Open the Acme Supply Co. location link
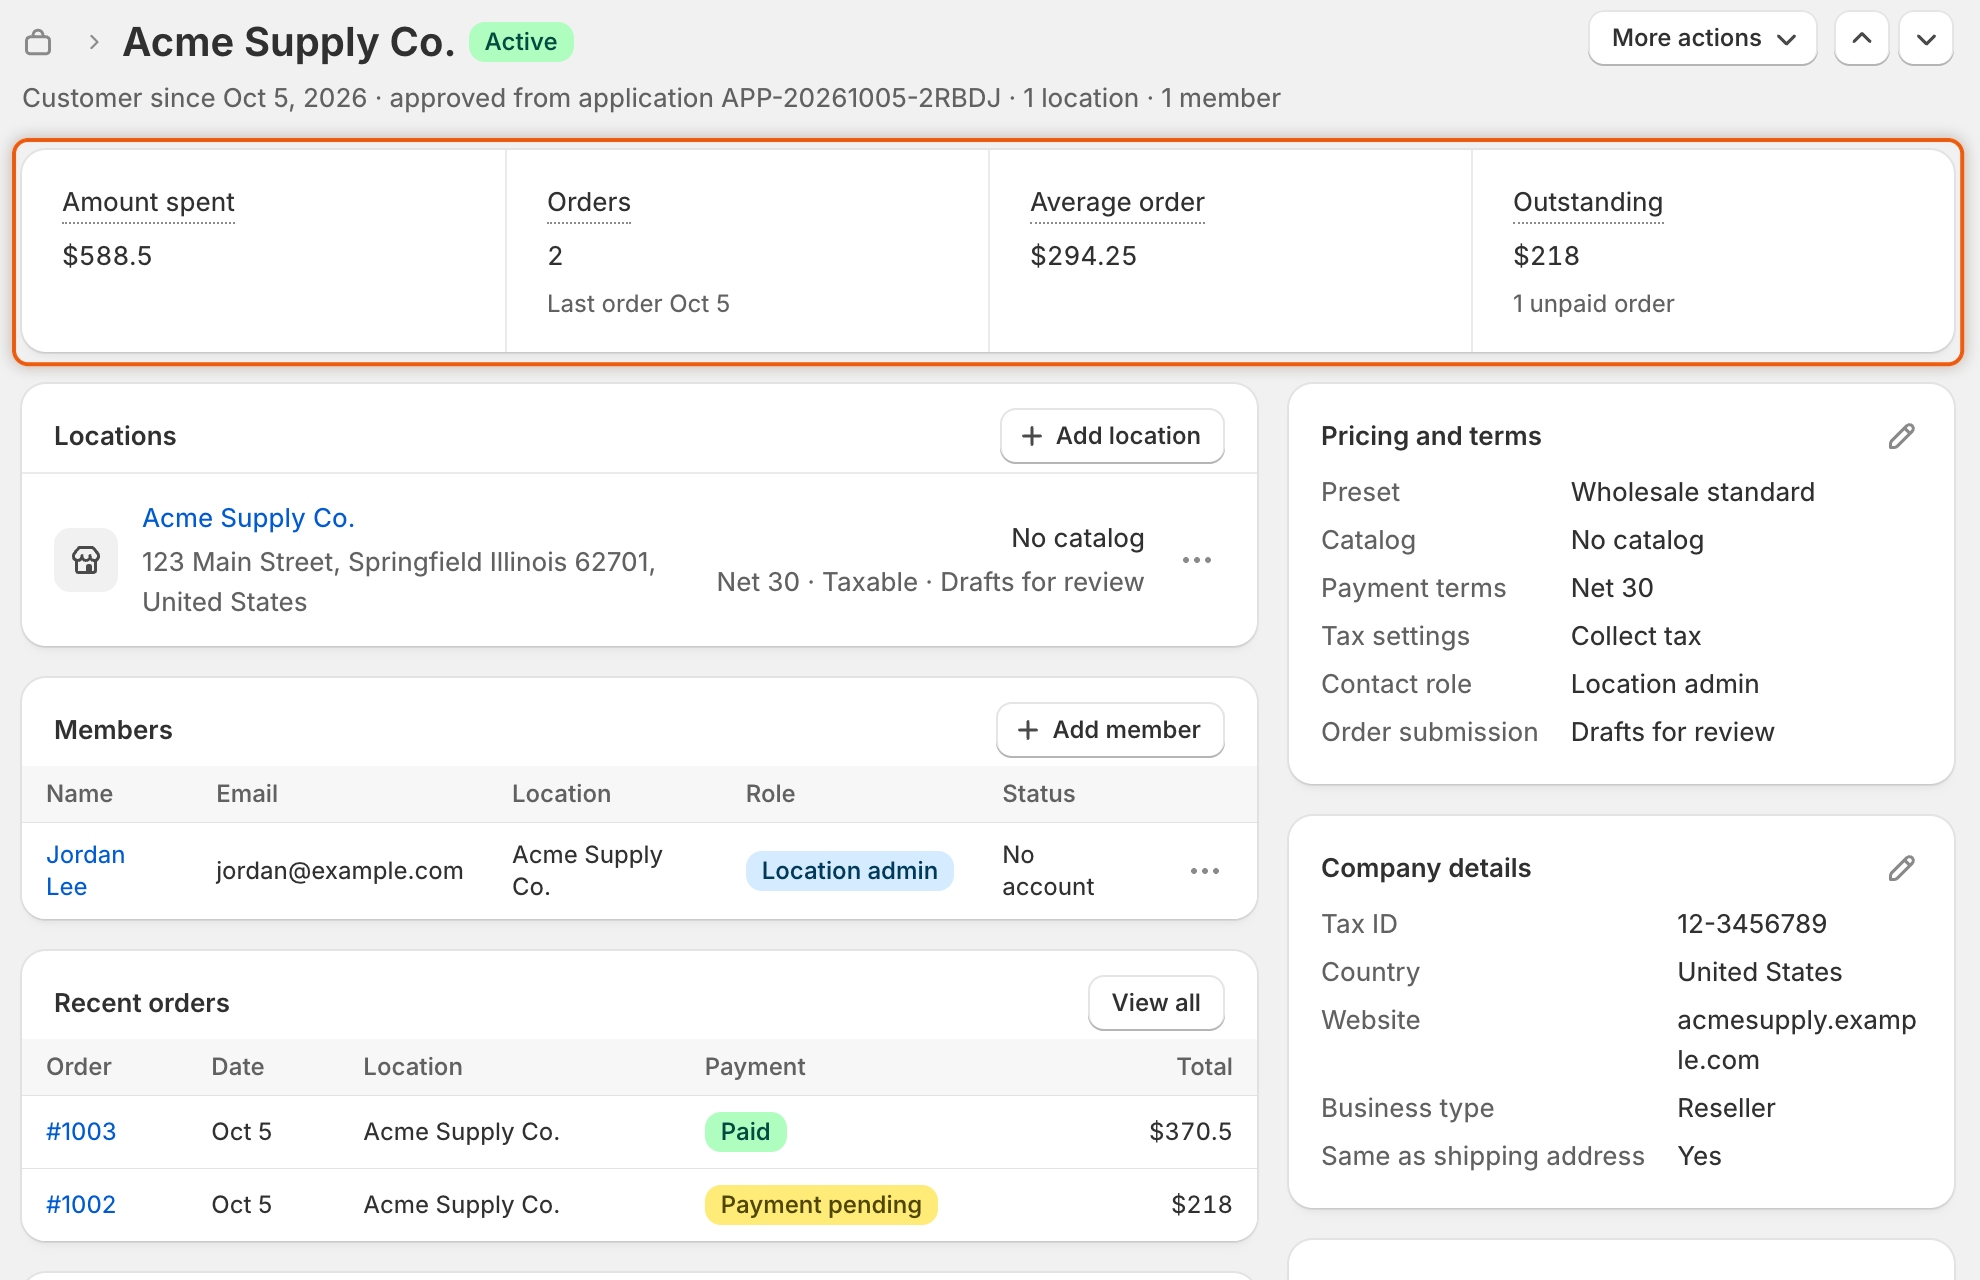Viewport: 1980px width, 1280px height. click(249, 518)
